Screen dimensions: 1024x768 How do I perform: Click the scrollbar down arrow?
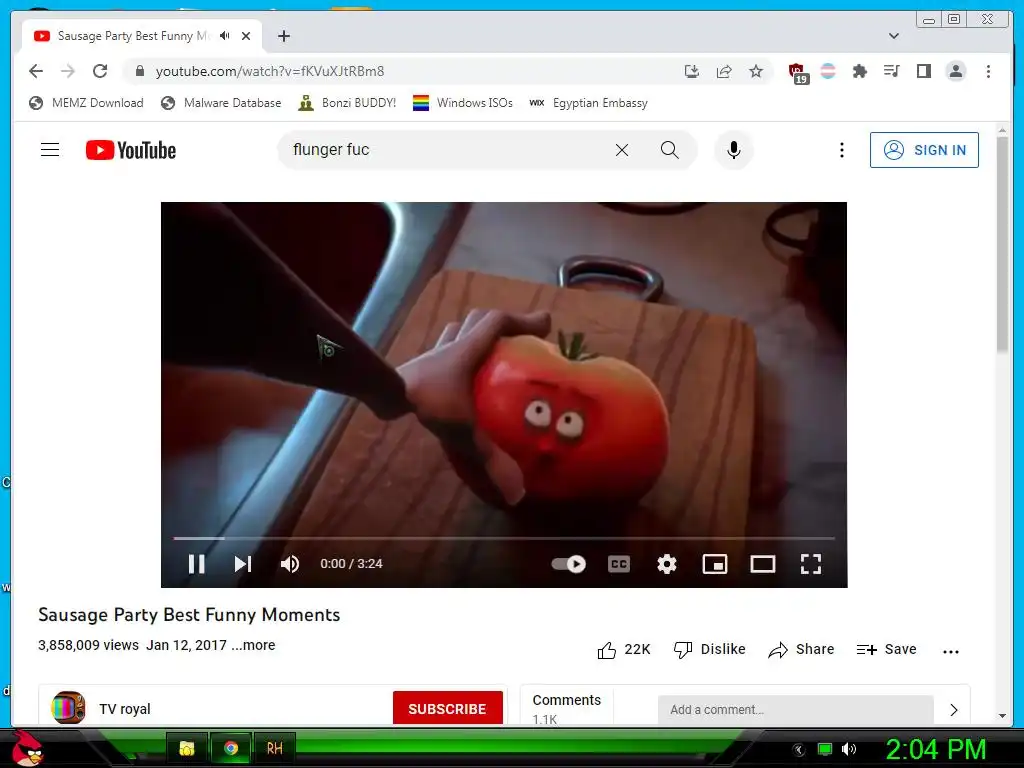tap(1002, 716)
